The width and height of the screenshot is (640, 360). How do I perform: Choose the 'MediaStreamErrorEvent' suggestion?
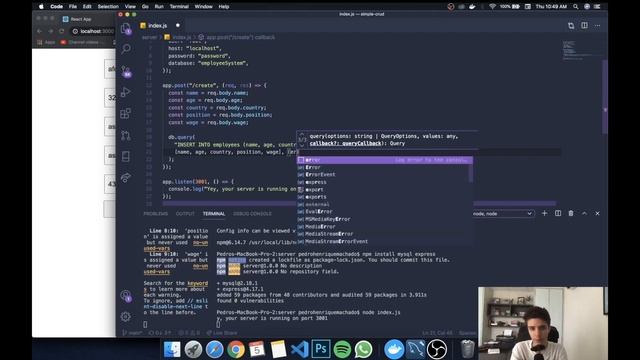coord(384,241)
